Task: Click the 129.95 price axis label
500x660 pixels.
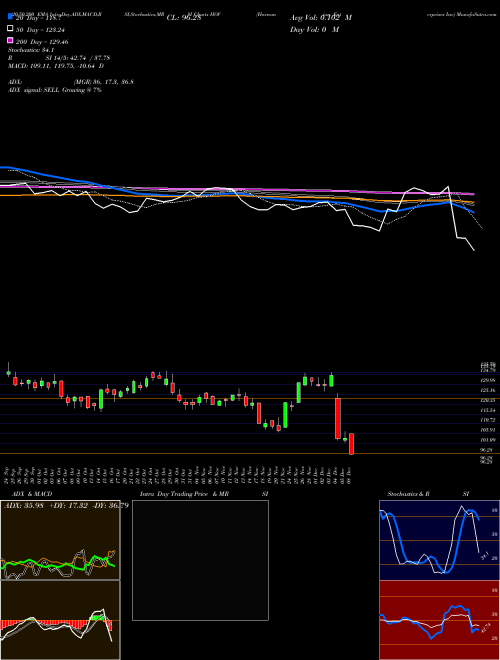Action: 488,380
